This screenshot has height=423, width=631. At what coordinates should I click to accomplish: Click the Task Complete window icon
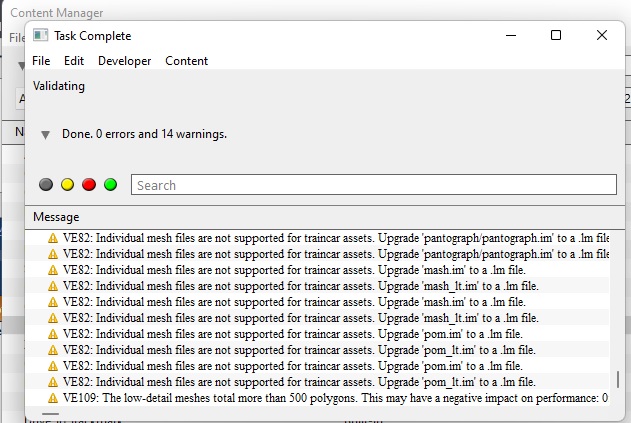point(40,35)
